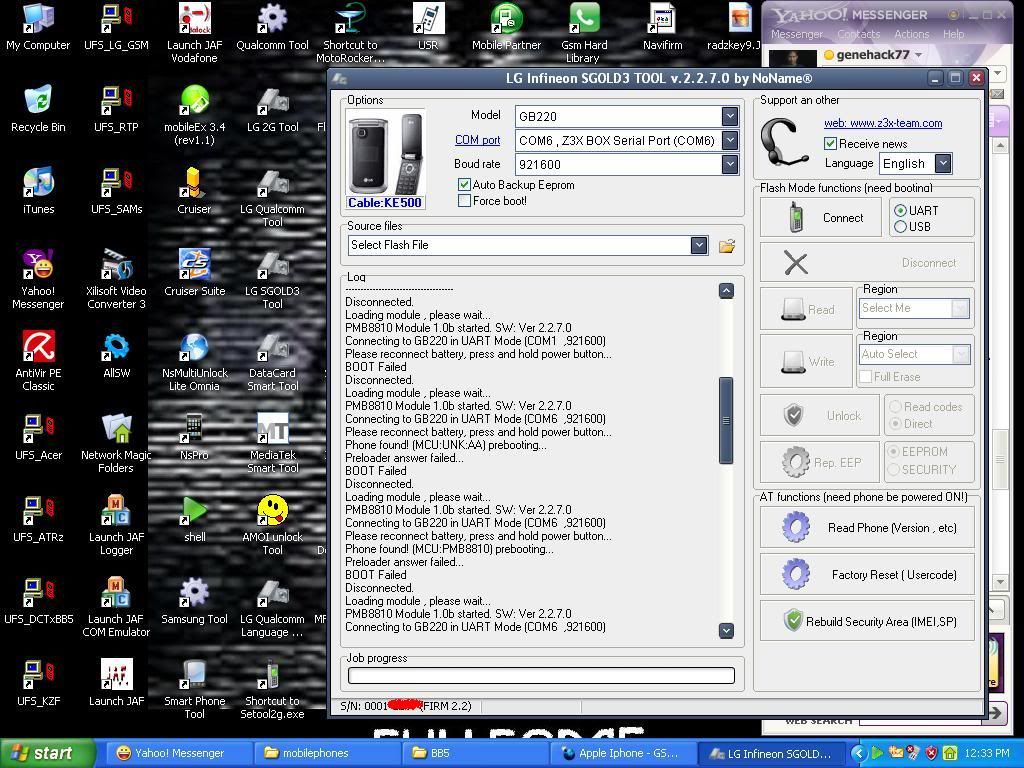
Task: Open the LG 2G Tool shortcut
Action: 272,109
